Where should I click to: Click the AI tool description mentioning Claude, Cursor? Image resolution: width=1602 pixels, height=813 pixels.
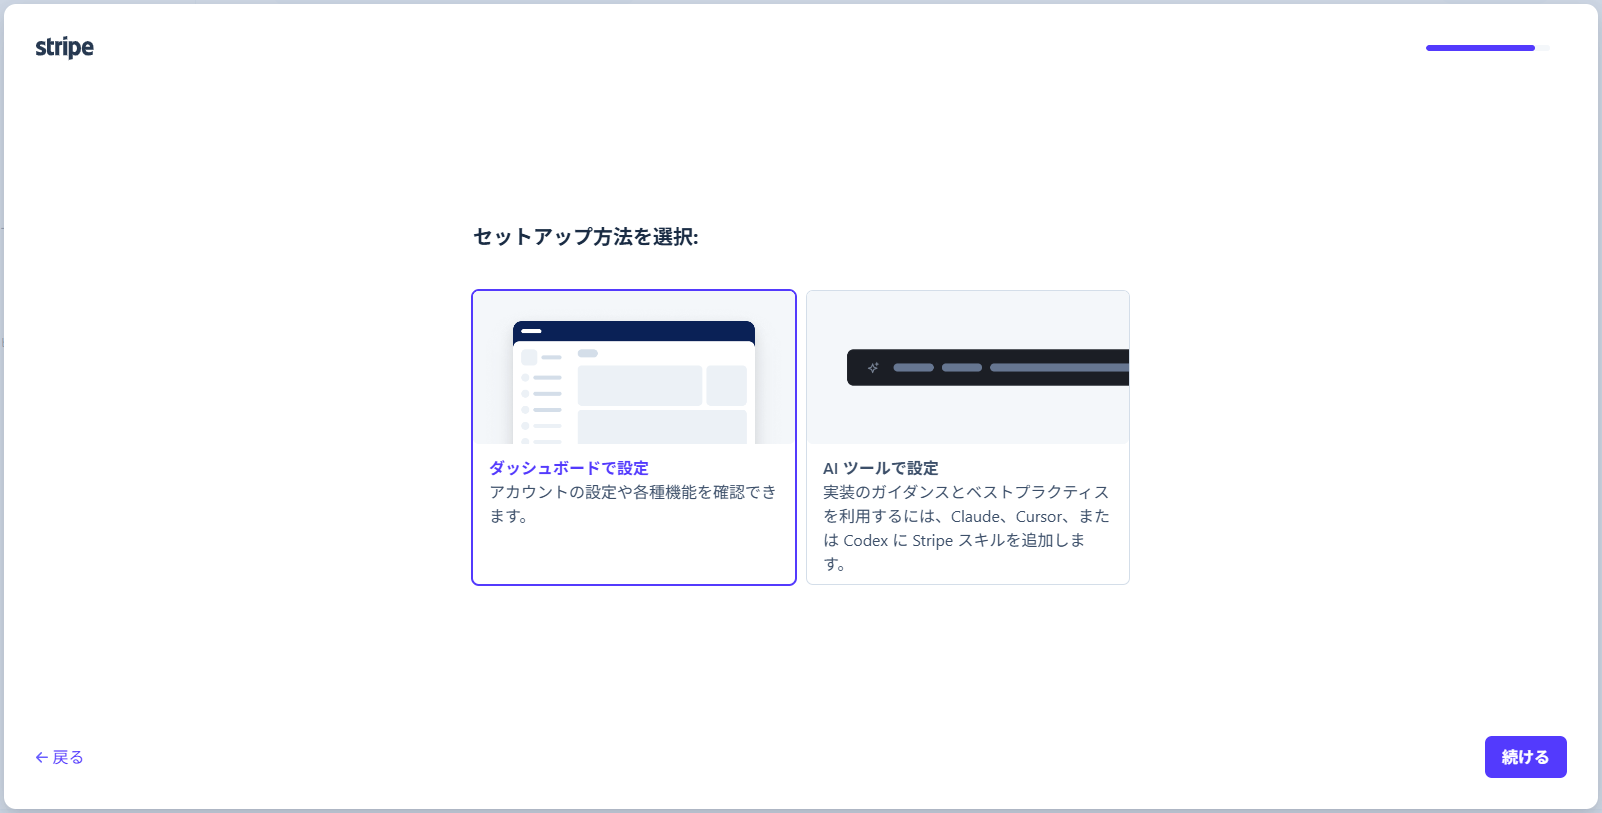[x=966, y=528]
